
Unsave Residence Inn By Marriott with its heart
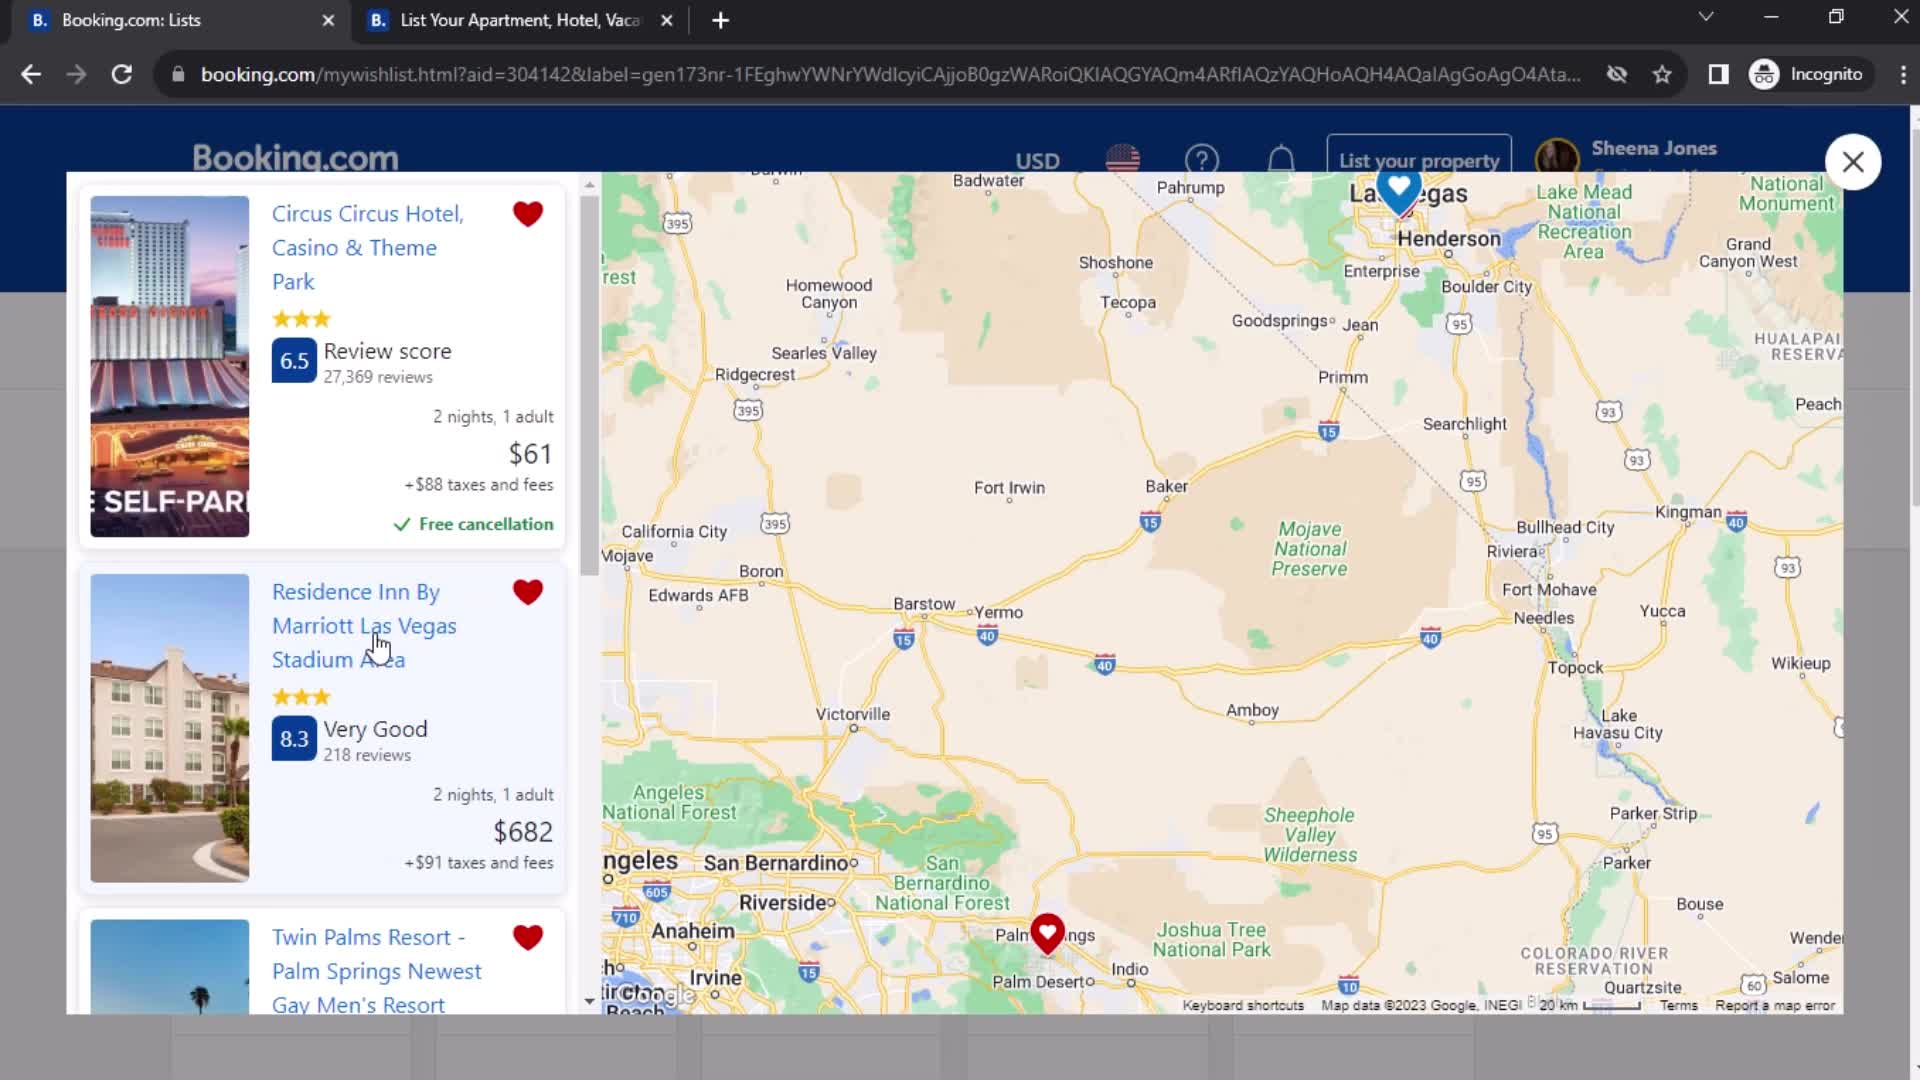pyautogui.click(x=528, y=592)
